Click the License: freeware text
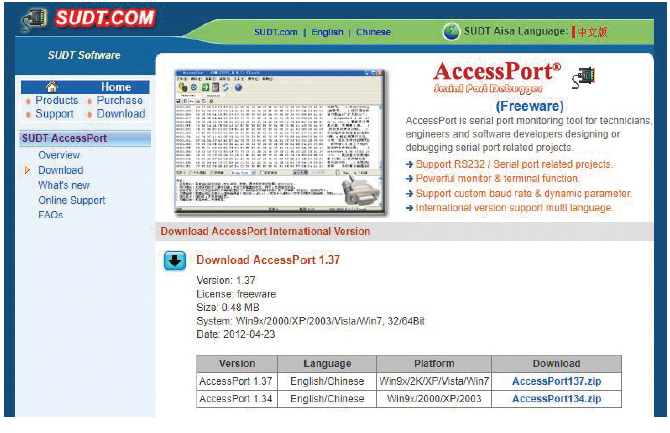 236,294
